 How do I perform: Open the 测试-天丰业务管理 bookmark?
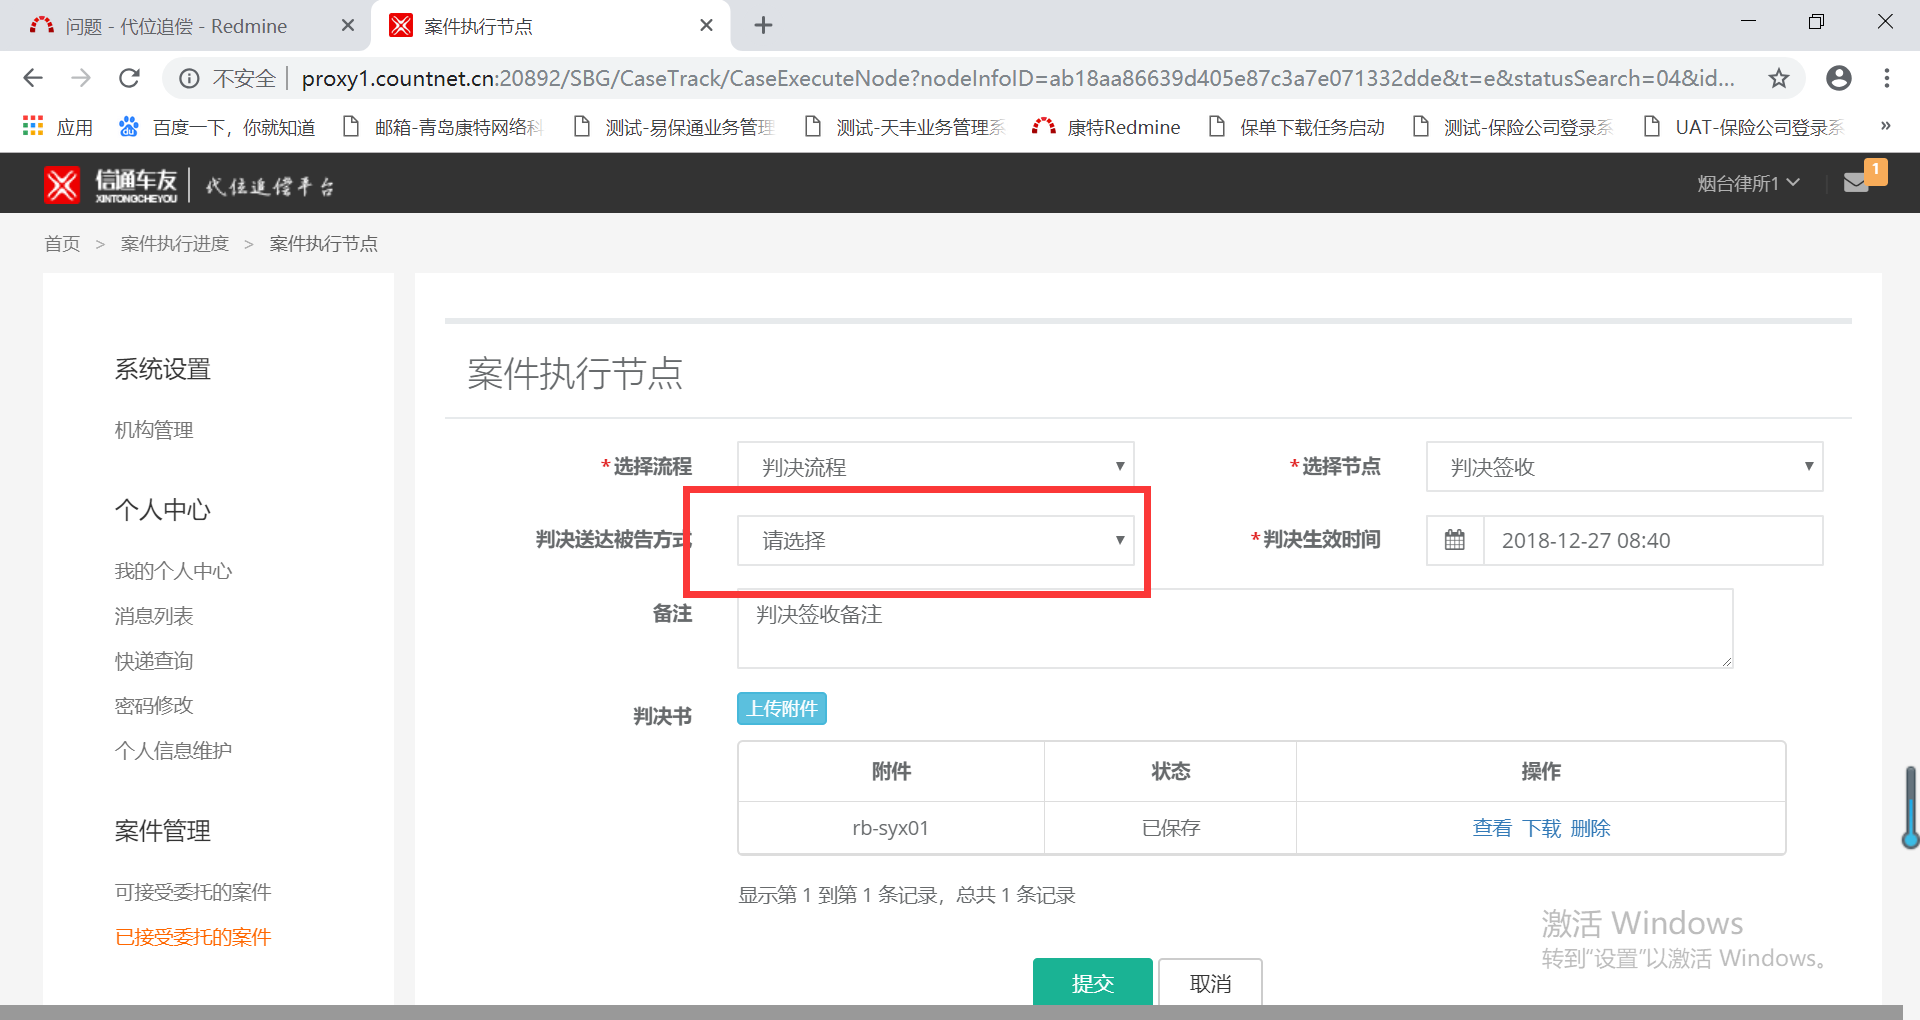[905, 127]
